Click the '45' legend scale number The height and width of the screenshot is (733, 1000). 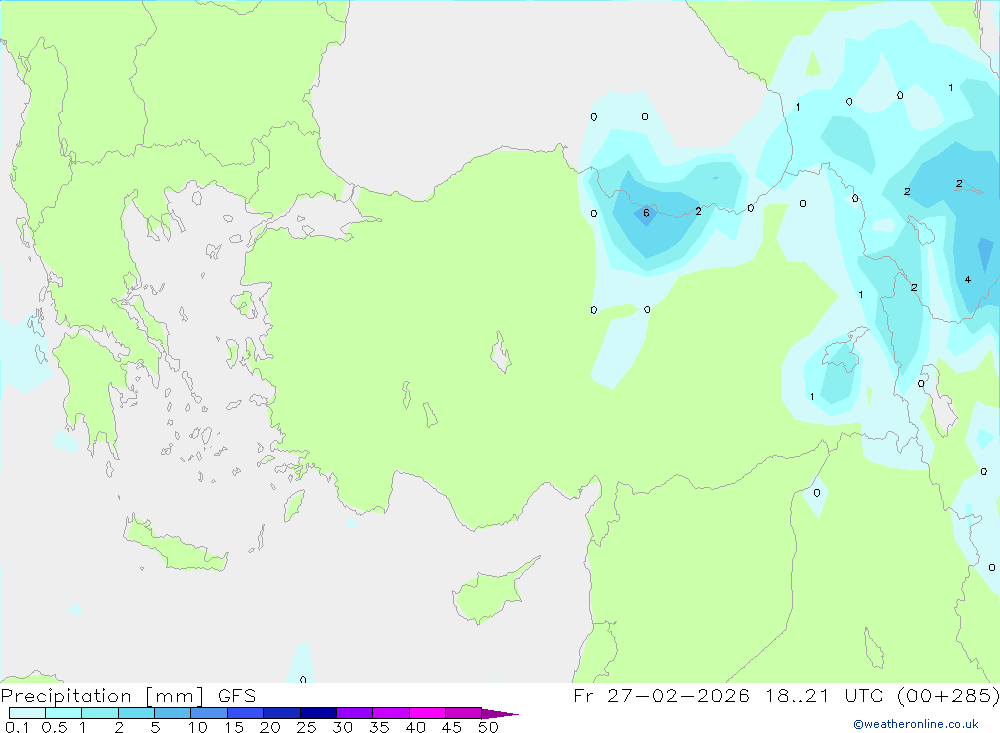point(452,727)
